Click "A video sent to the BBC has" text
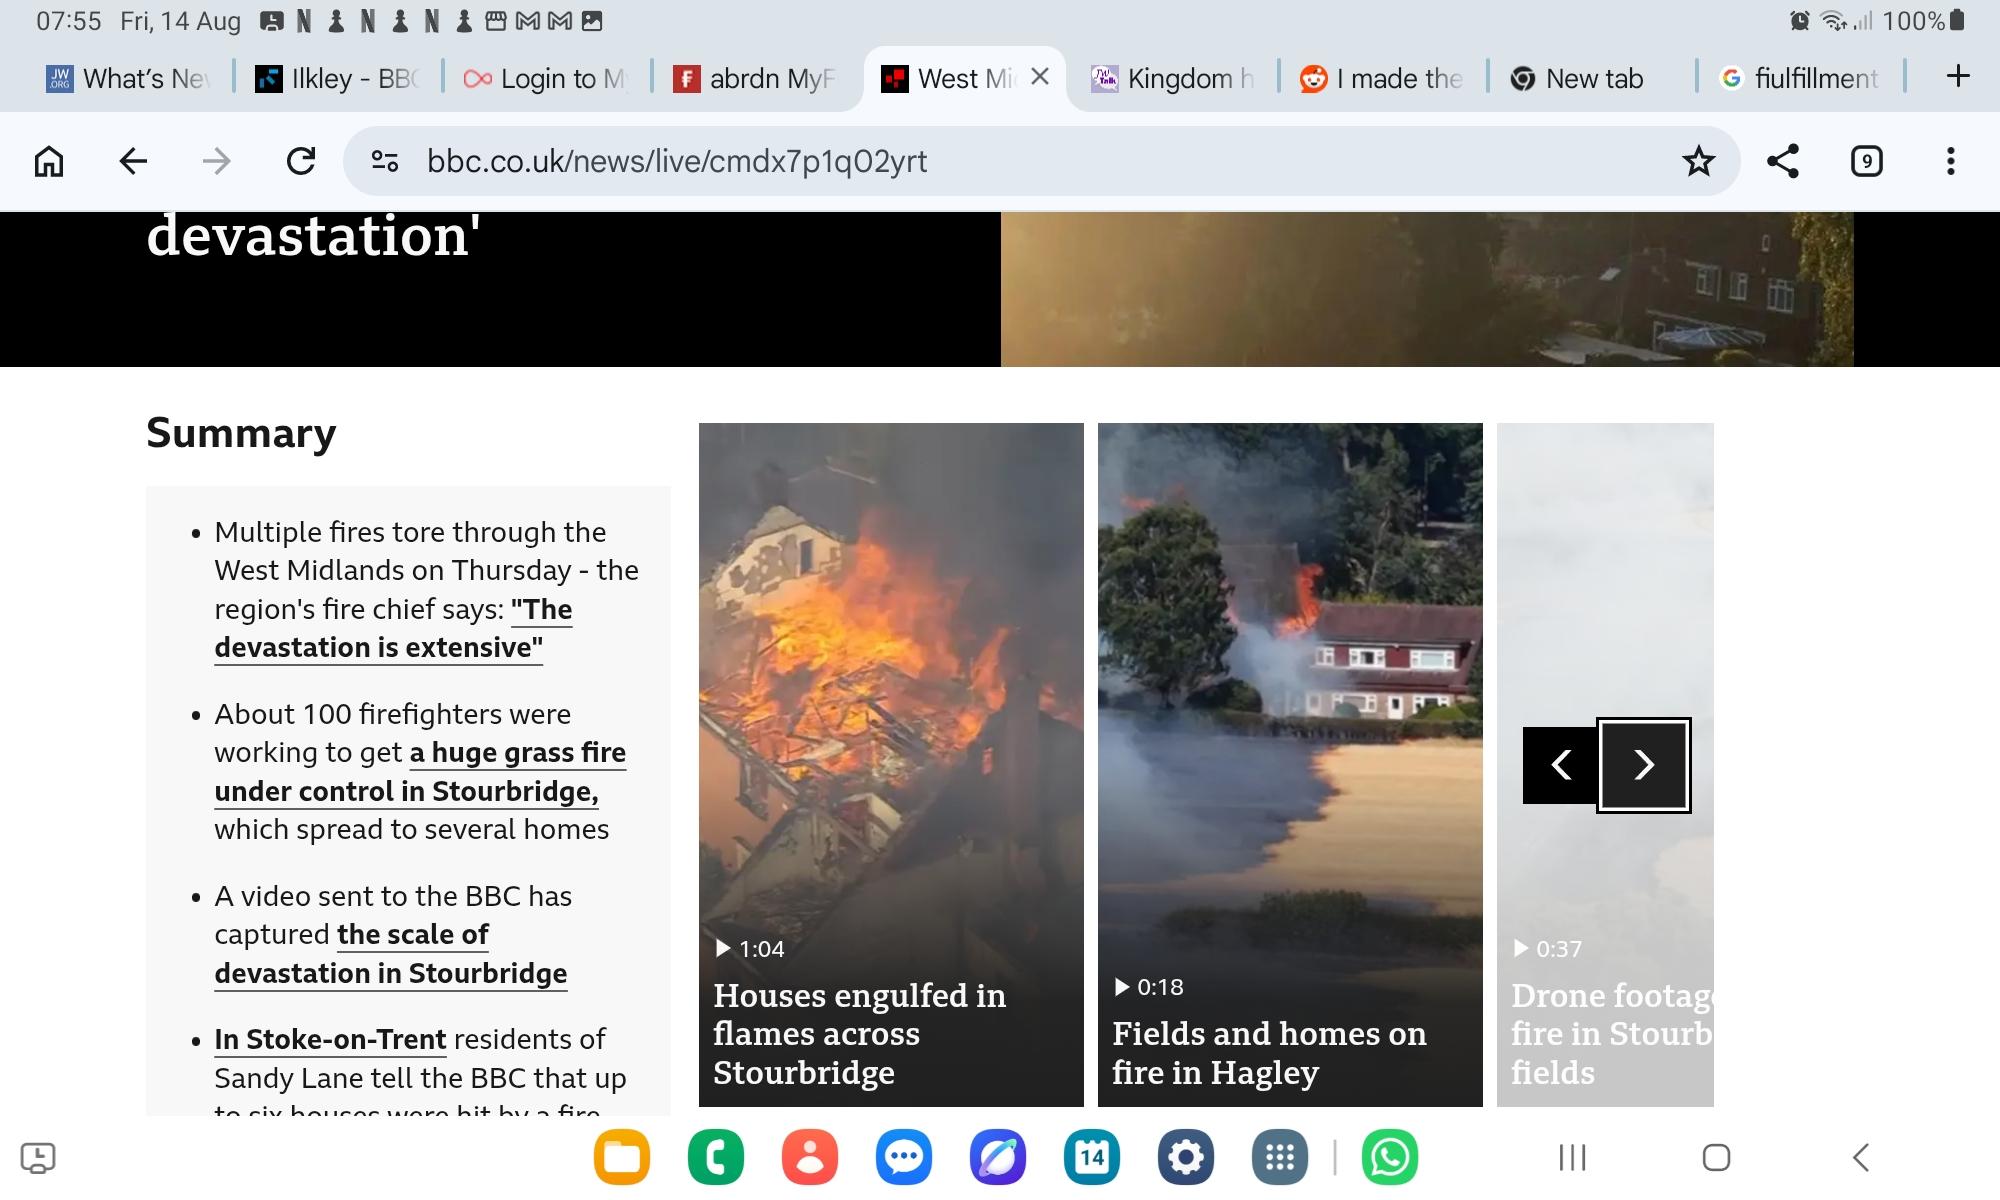The image size is (2000, 1200). point(393,896)
